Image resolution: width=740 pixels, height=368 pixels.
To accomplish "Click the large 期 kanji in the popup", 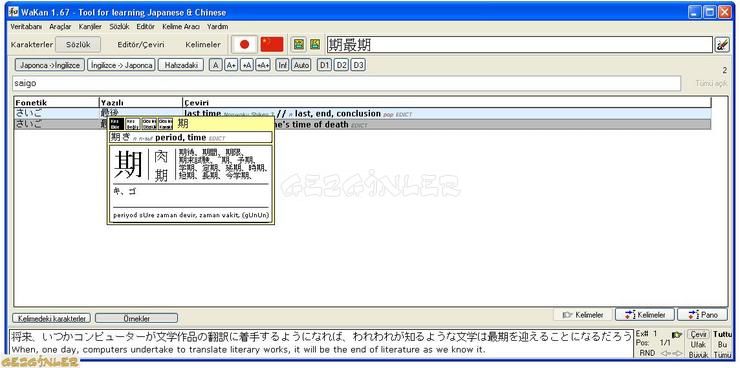I will tap(128, 165).
